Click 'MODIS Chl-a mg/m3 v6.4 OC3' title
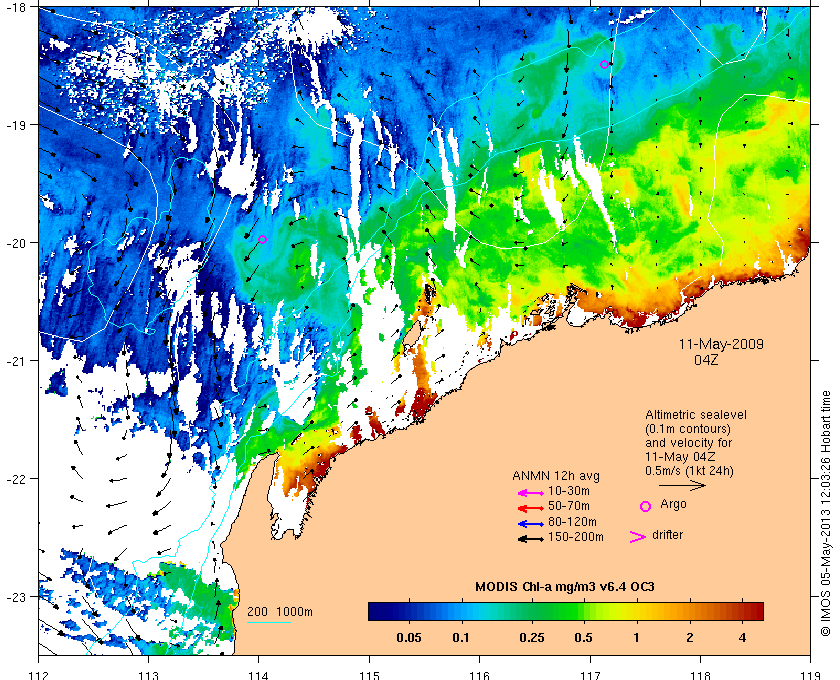 pos(565,587)
